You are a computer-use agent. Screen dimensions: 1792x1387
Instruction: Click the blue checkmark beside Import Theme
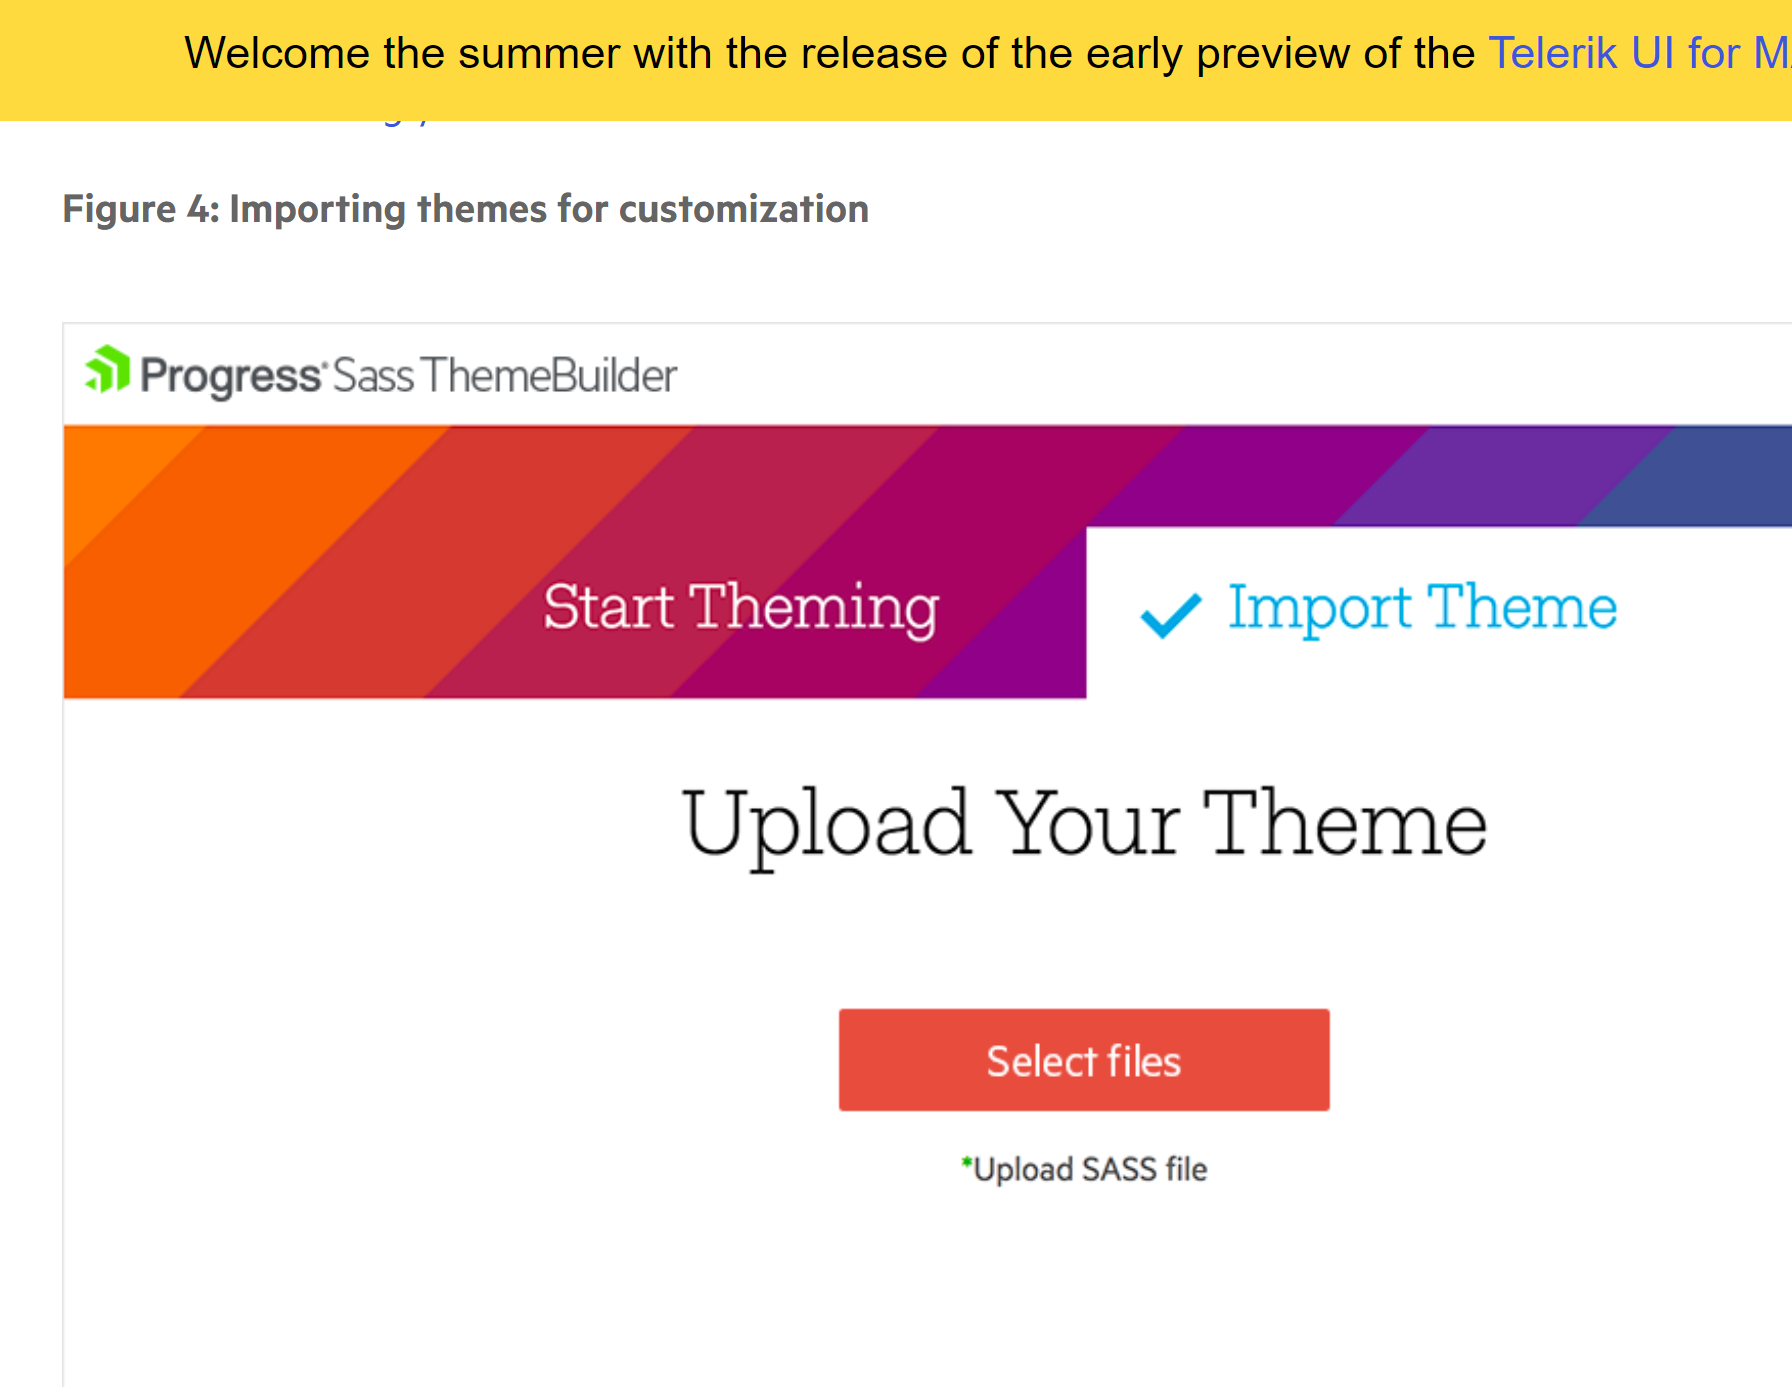click(x=1170, y=614)
